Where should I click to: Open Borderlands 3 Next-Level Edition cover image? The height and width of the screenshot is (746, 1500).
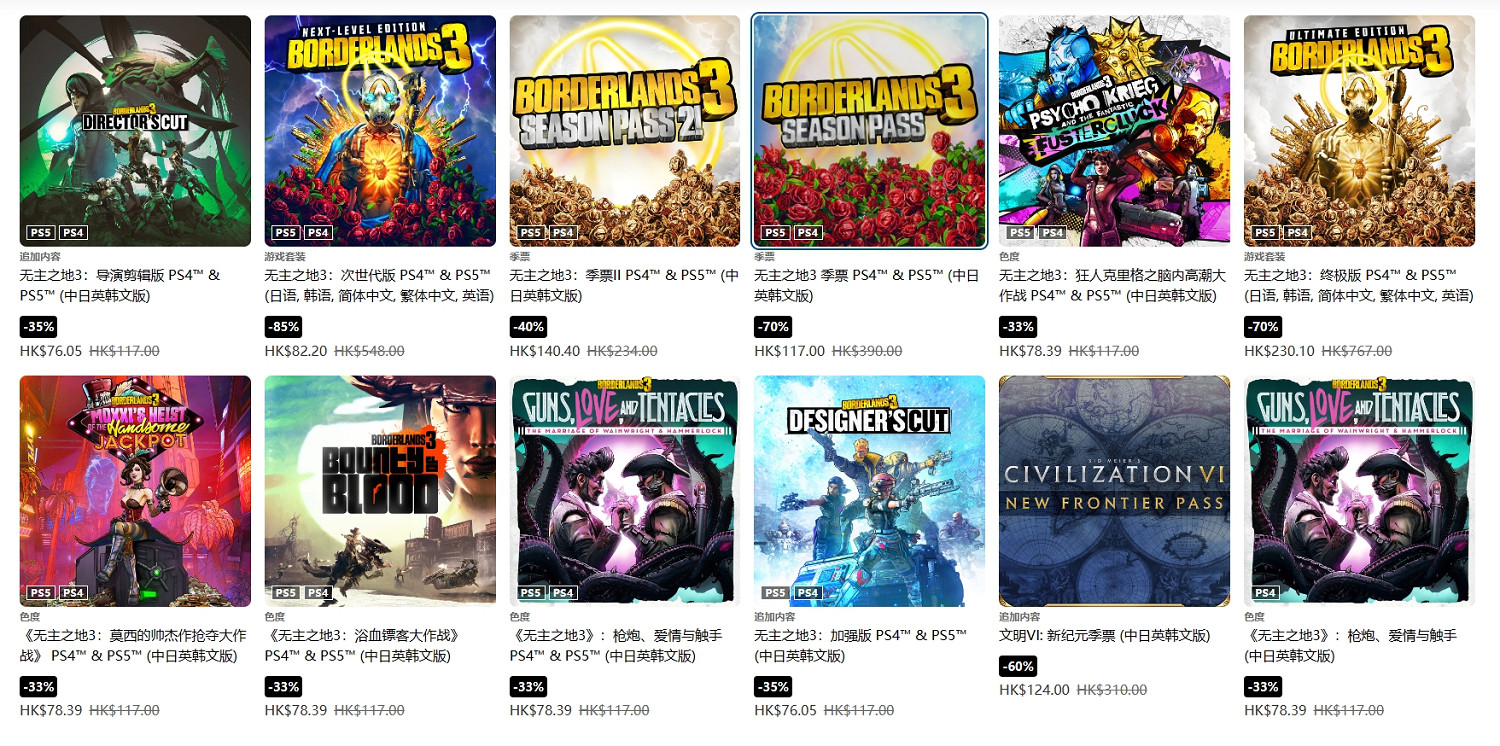click(x=380, y=131)
